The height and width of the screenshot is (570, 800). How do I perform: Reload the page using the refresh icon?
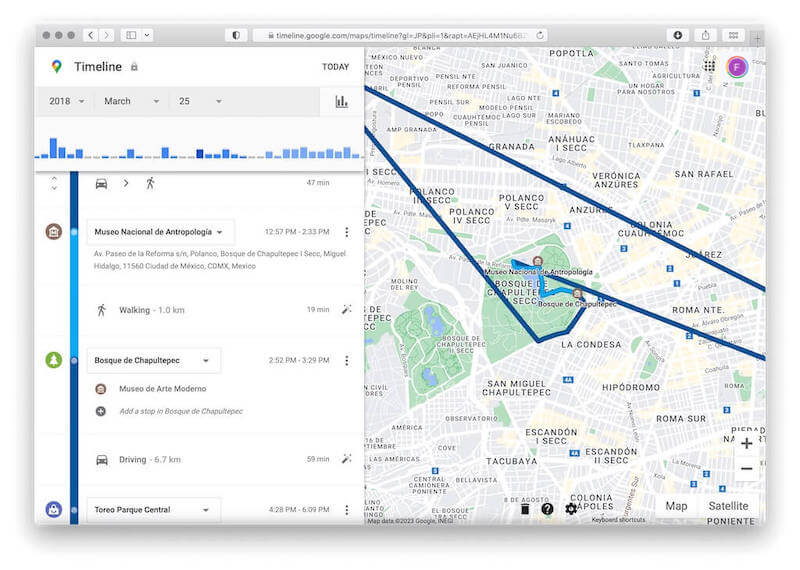click(540, 35)
